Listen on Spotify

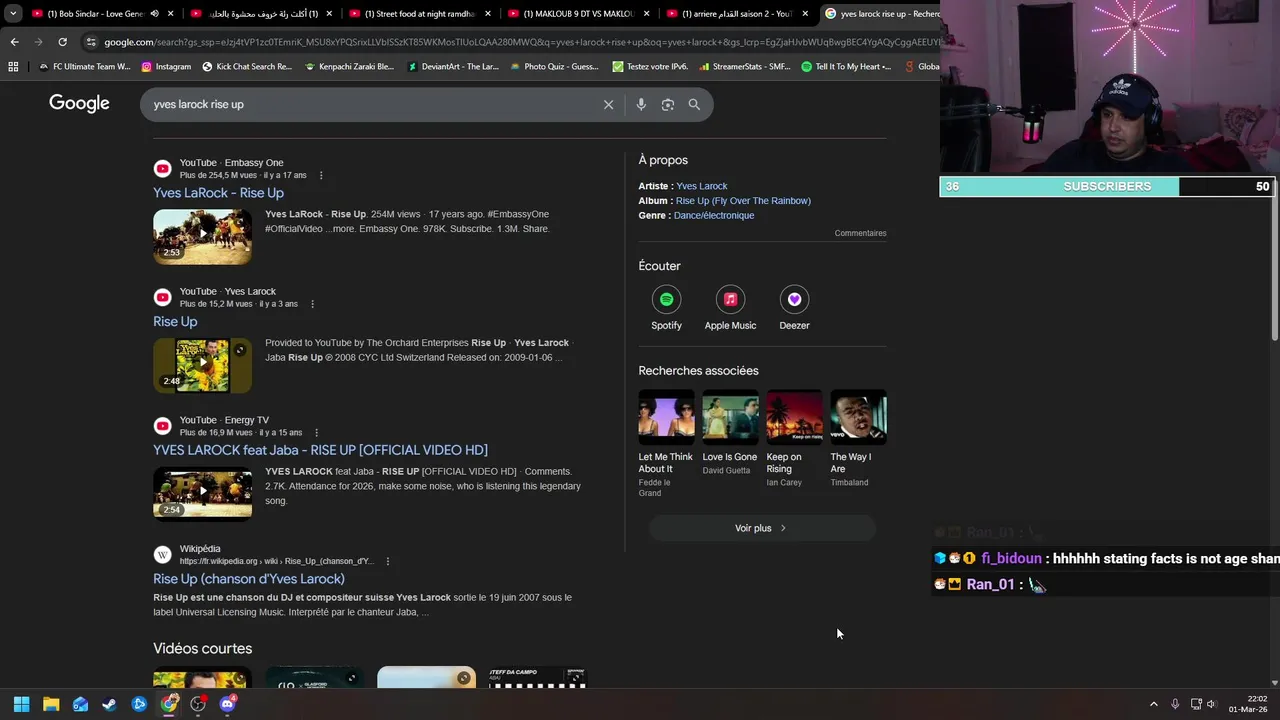(666, 308)
